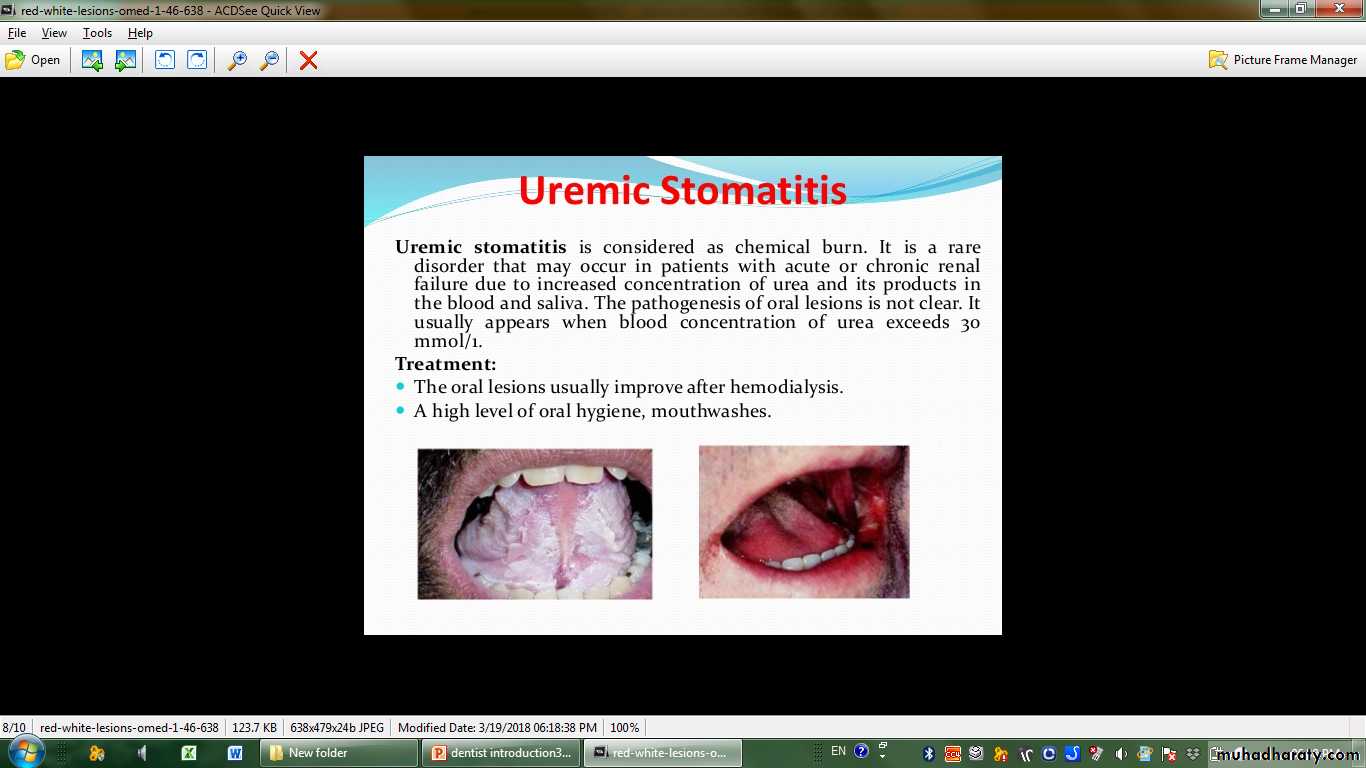Open the Tools menu

click(x=97, y=33)
